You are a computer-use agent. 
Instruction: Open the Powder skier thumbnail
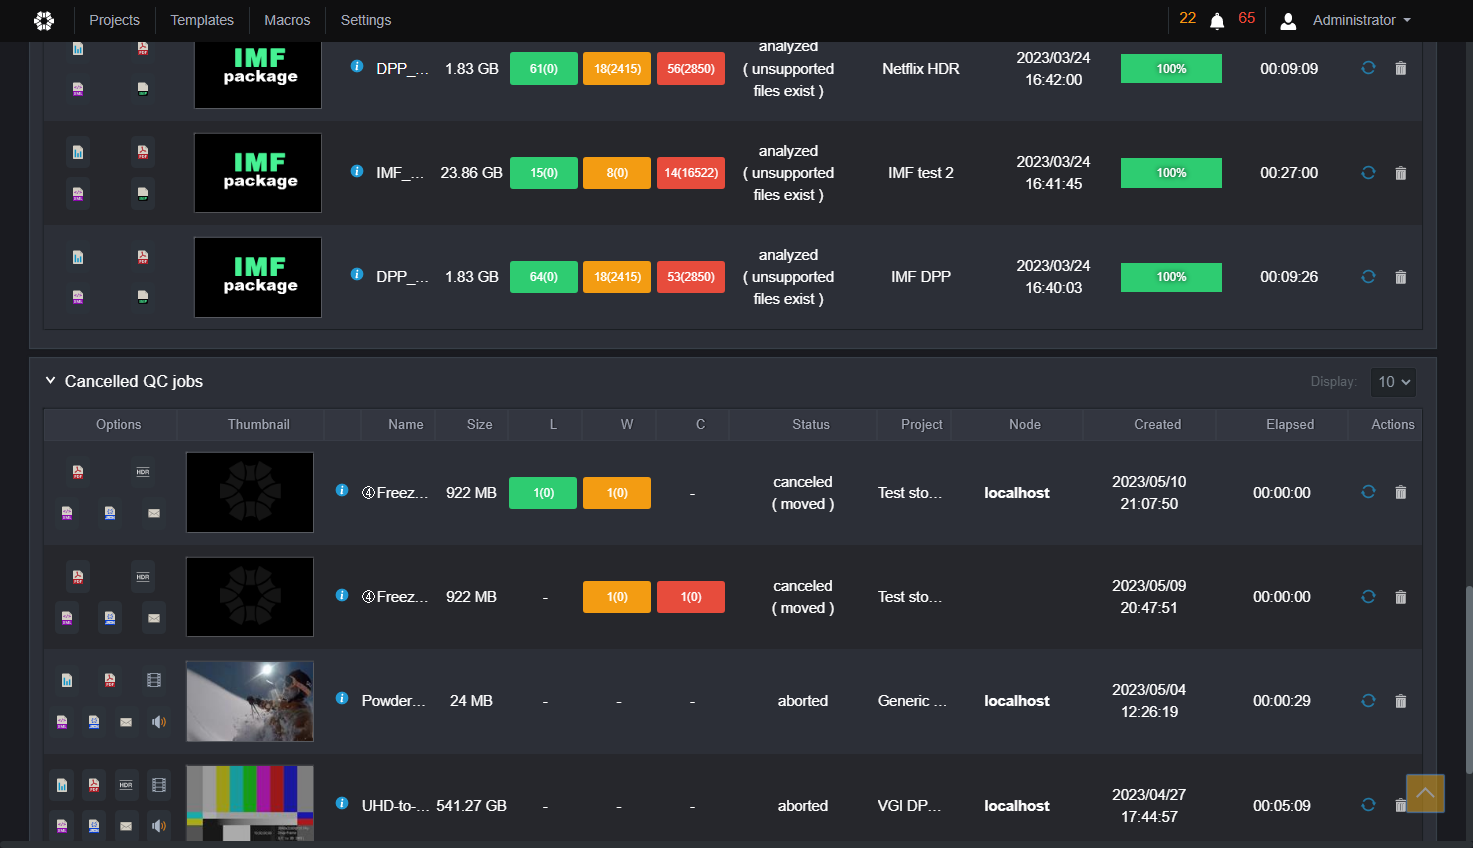point(250,701)
